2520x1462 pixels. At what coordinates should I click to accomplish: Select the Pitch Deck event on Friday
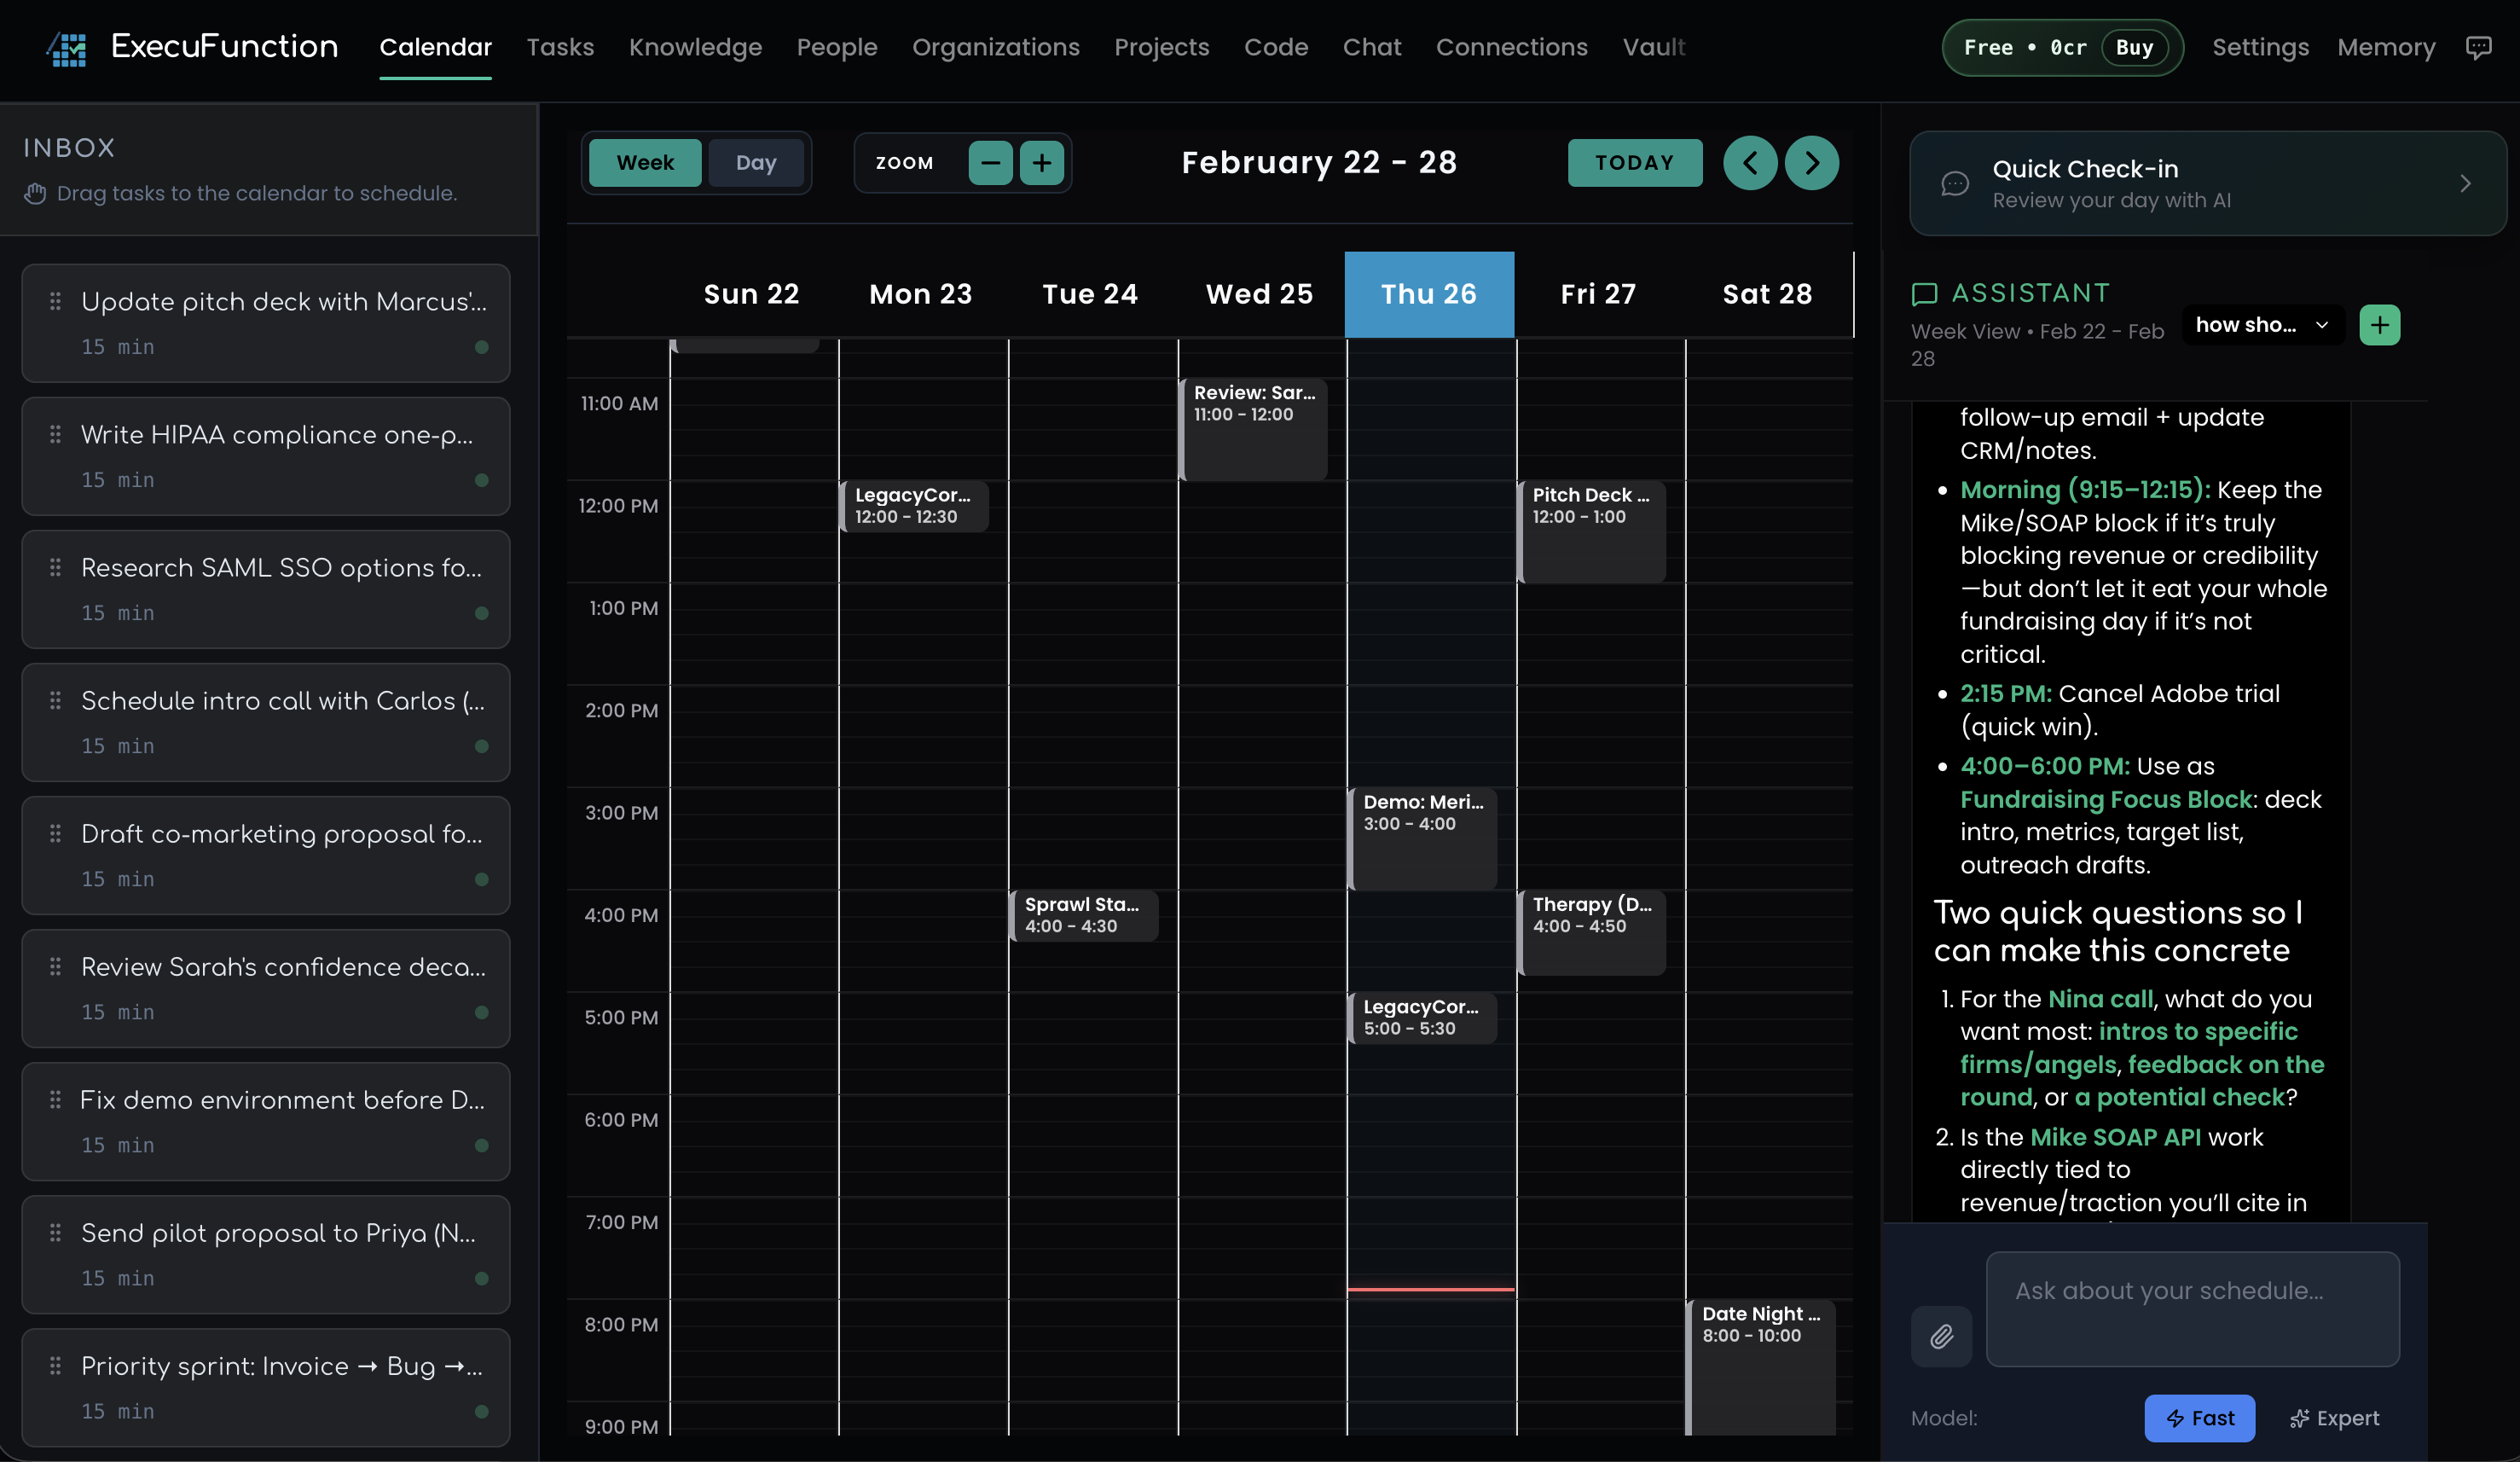[1593, 530]
